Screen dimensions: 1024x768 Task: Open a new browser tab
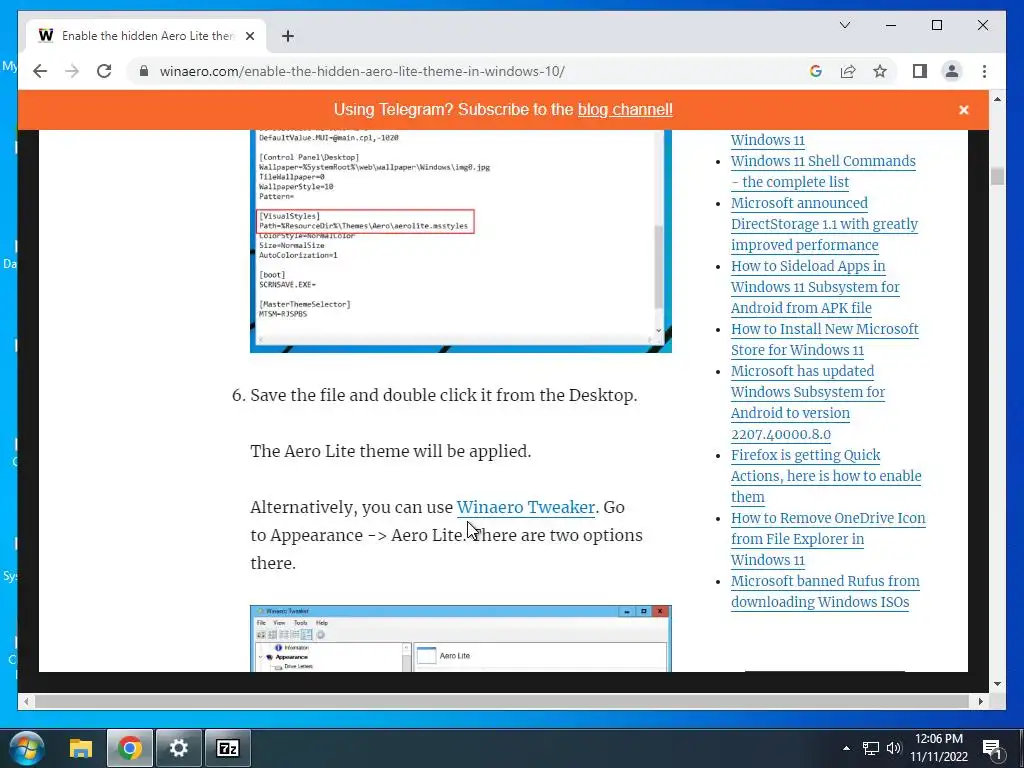point(288,36)
